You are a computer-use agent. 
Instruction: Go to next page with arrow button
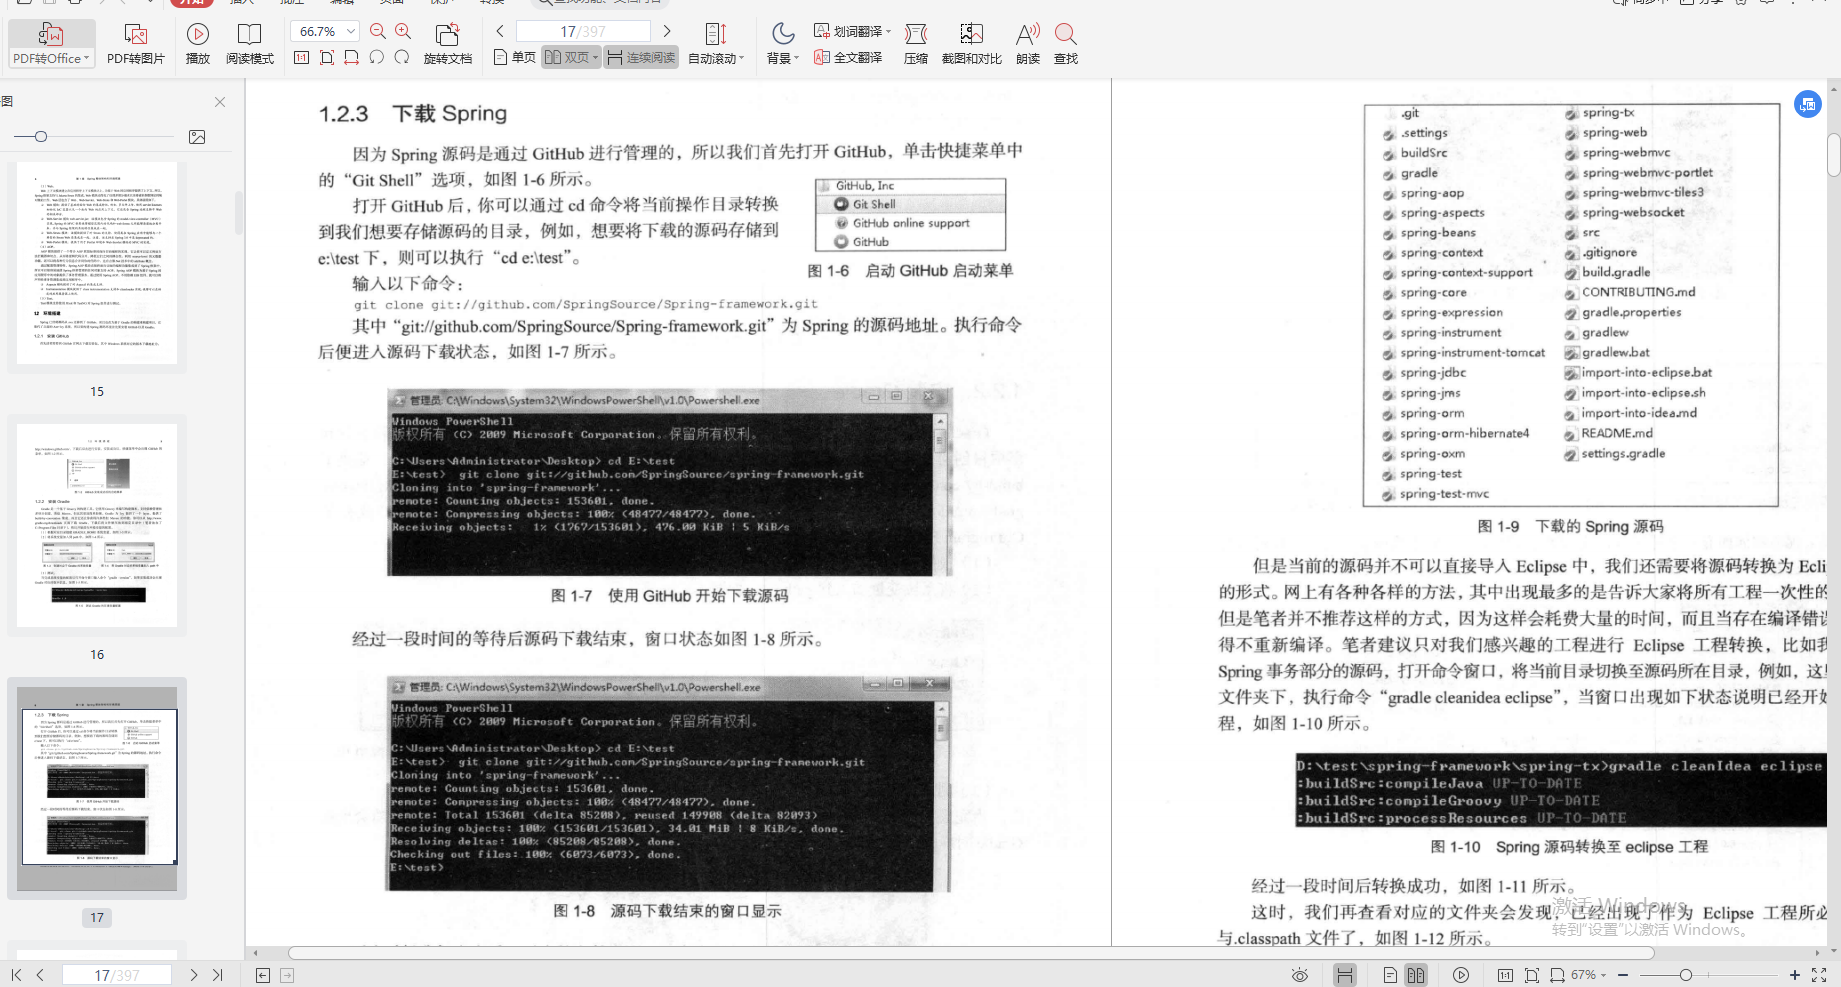[x=666, y=30]
